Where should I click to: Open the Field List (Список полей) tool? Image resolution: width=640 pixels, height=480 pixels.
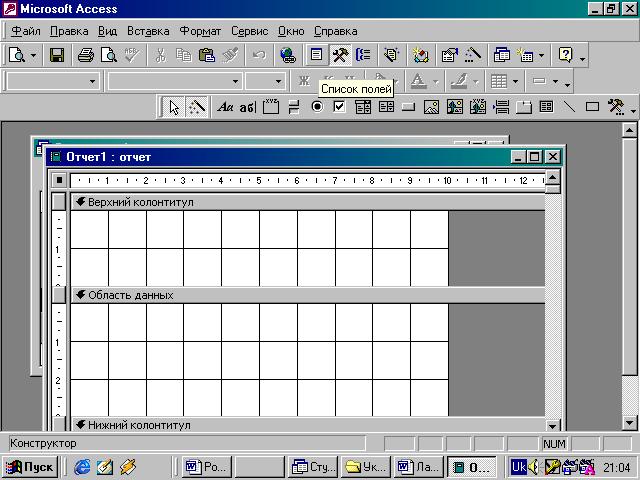click(316, 56)
